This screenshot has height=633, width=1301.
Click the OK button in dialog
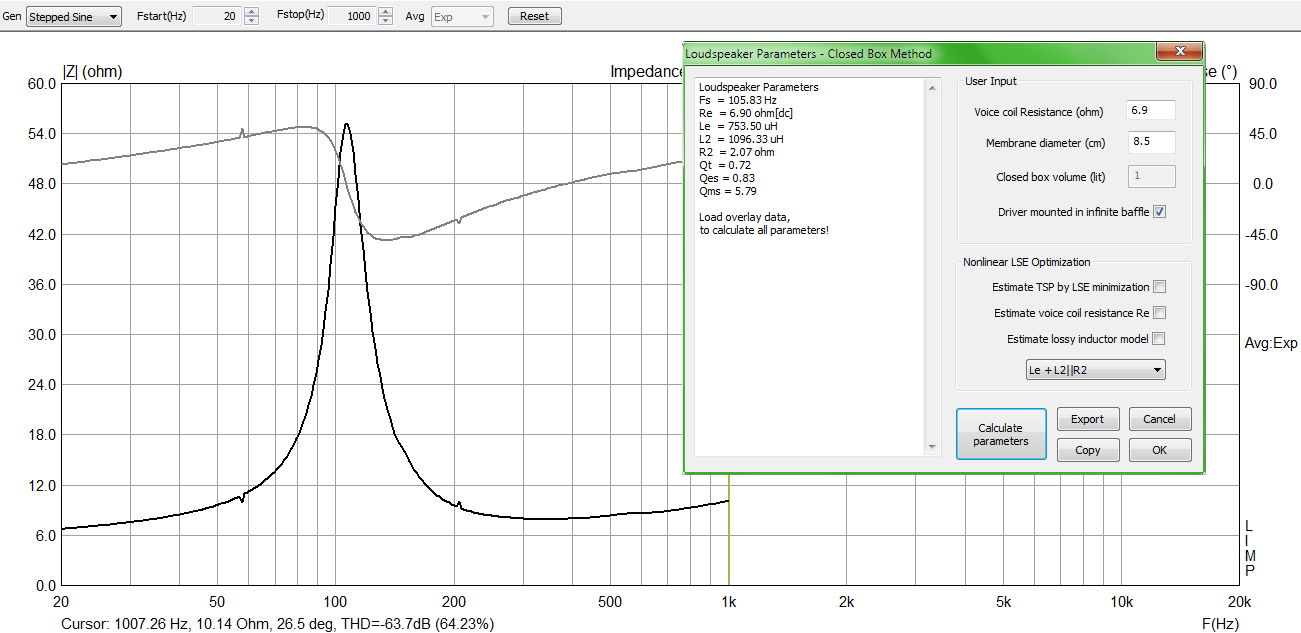(1160, 450)
